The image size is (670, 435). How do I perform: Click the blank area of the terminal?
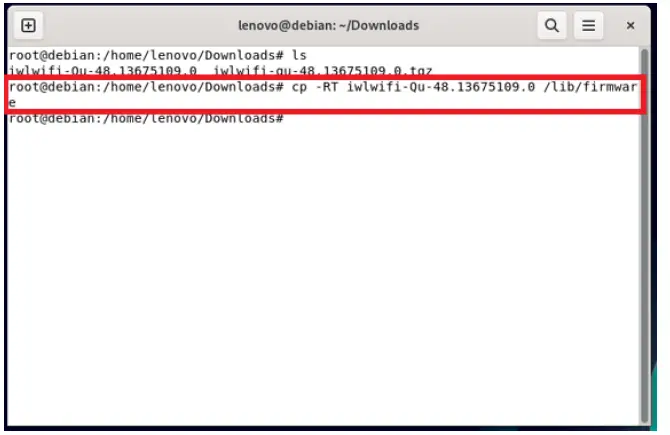coord(323,273)
